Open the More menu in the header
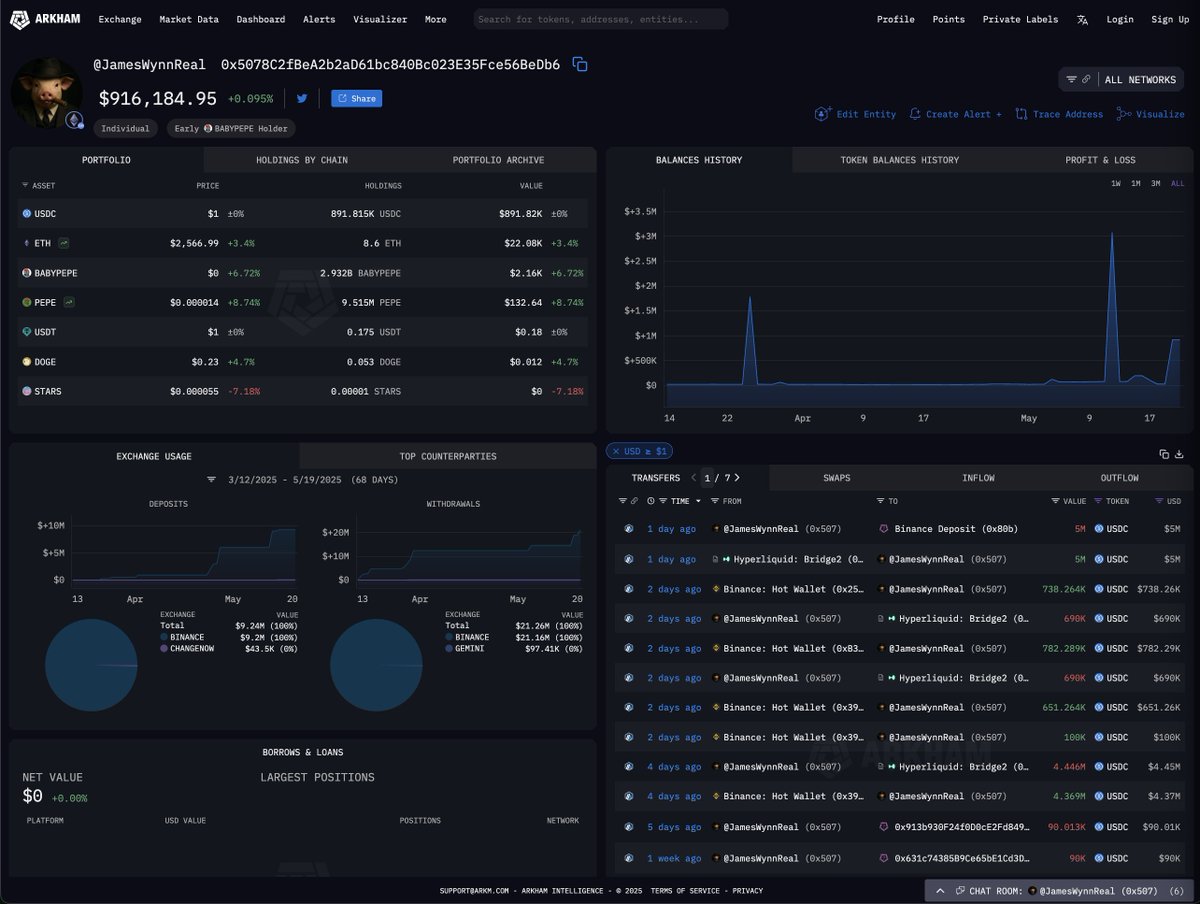Screen dimensions: 1200x904 (436, 19)
